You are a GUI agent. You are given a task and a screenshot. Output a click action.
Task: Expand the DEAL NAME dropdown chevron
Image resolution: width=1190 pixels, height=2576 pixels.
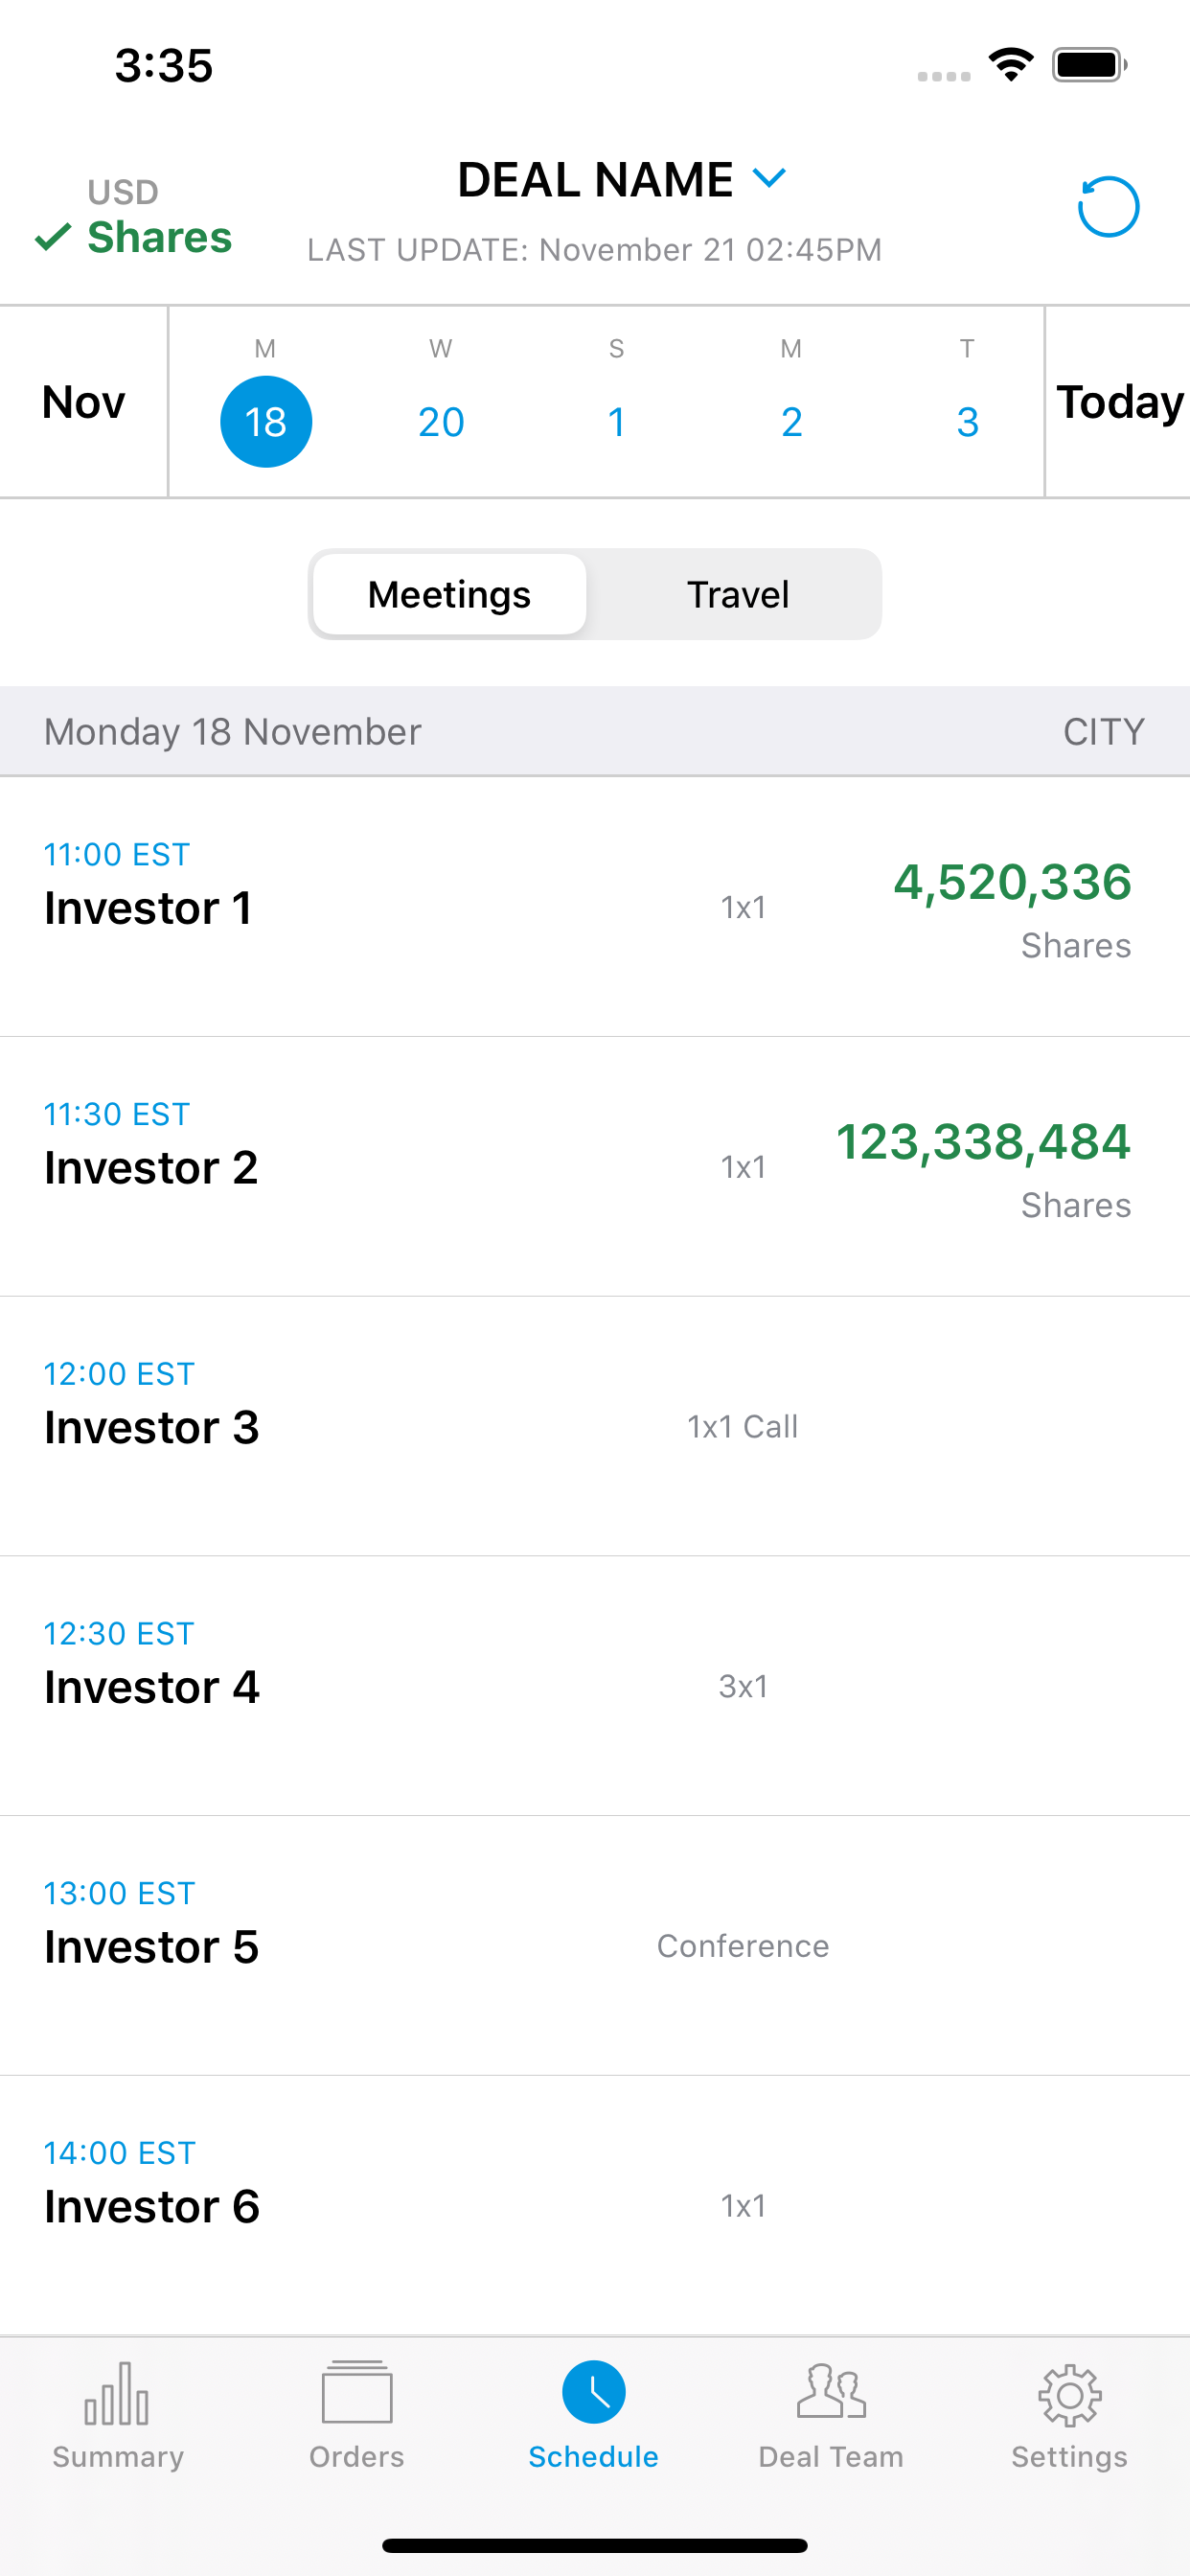[769, 178]
